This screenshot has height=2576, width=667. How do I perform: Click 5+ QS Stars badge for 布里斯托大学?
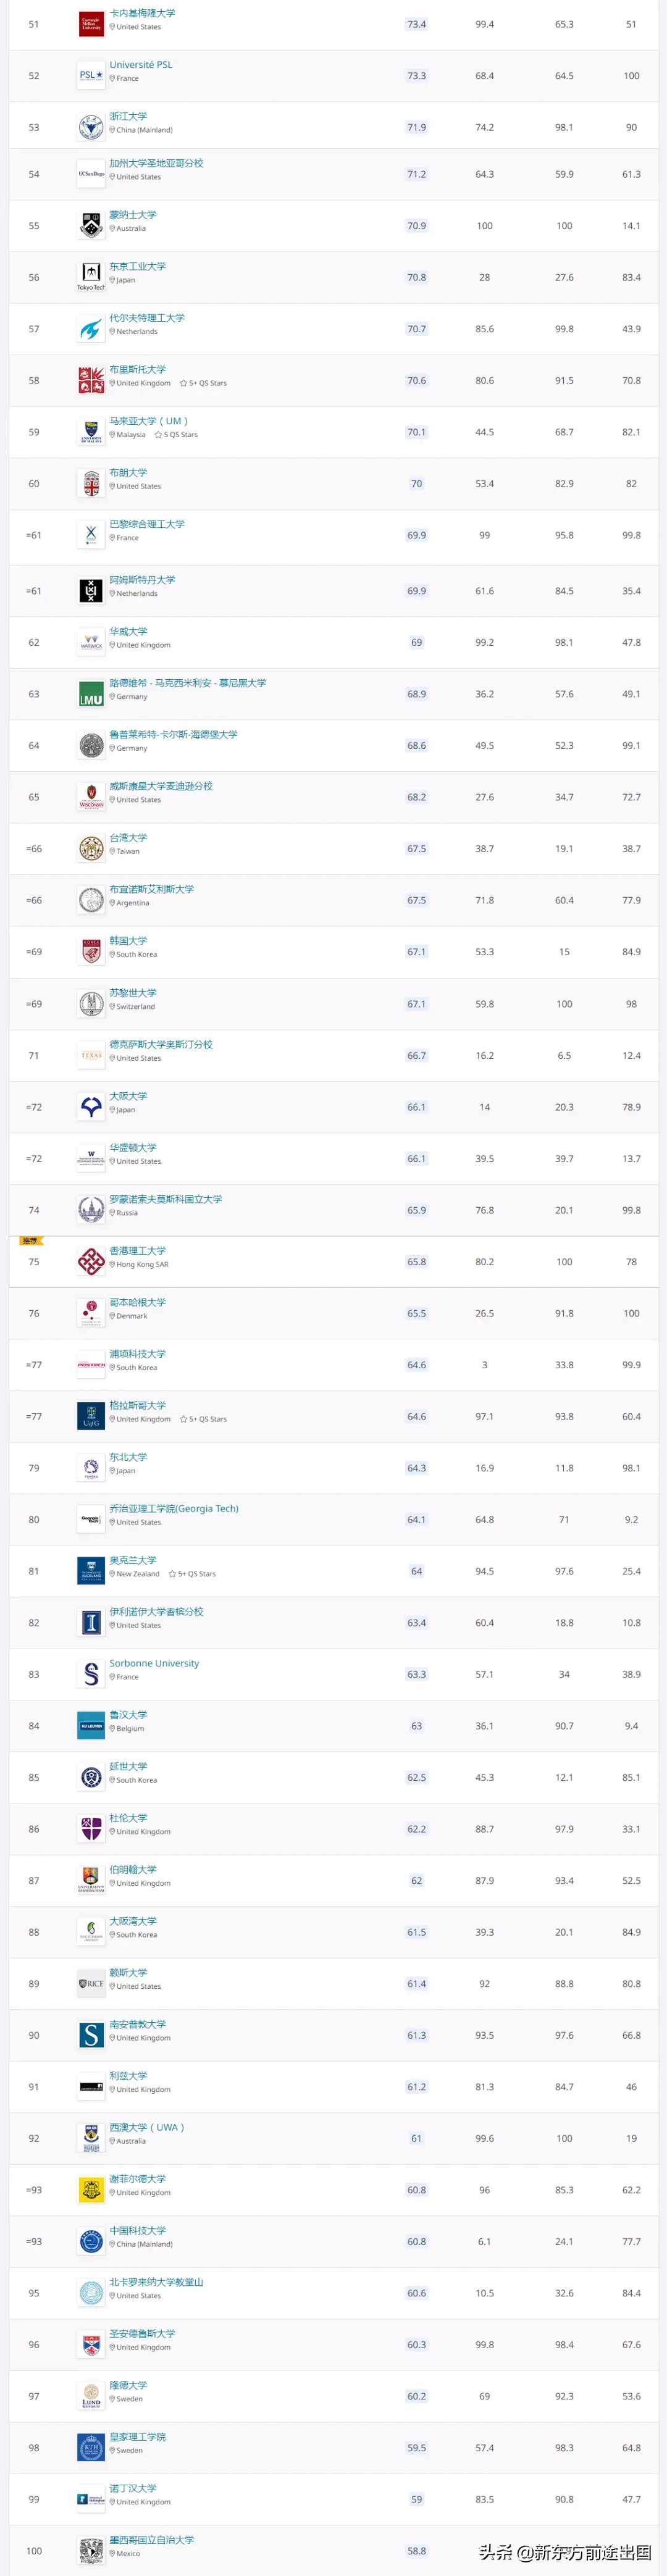(203, 383)
